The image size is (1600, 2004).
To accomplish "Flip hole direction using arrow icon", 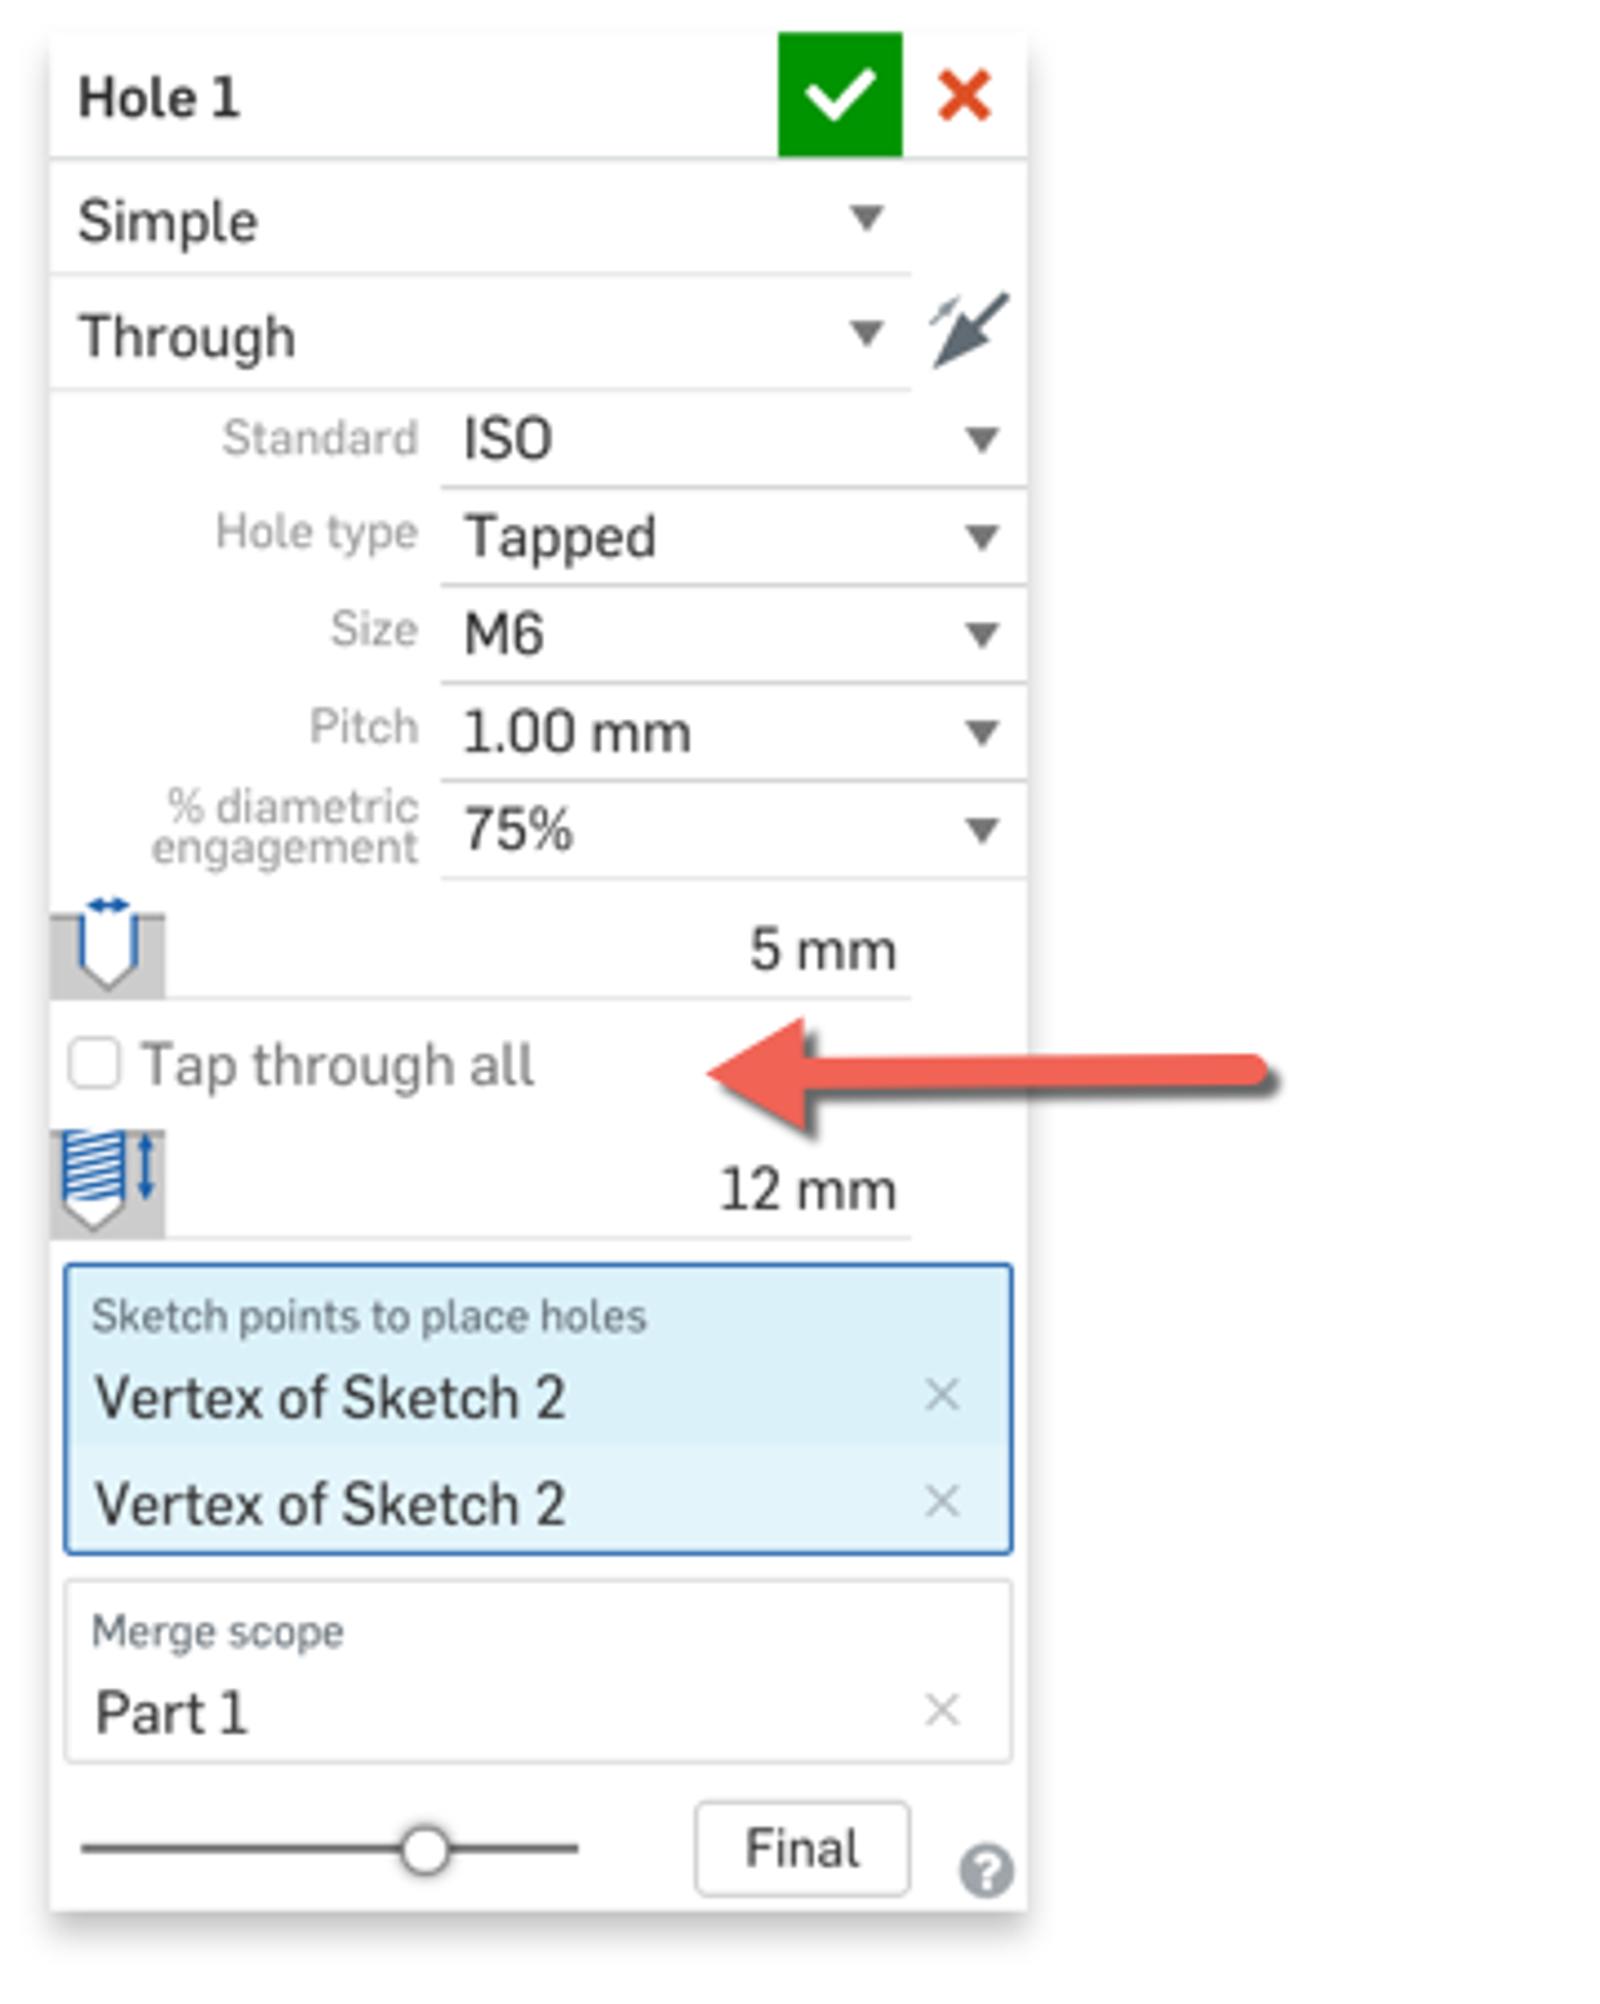I will 968,331.
